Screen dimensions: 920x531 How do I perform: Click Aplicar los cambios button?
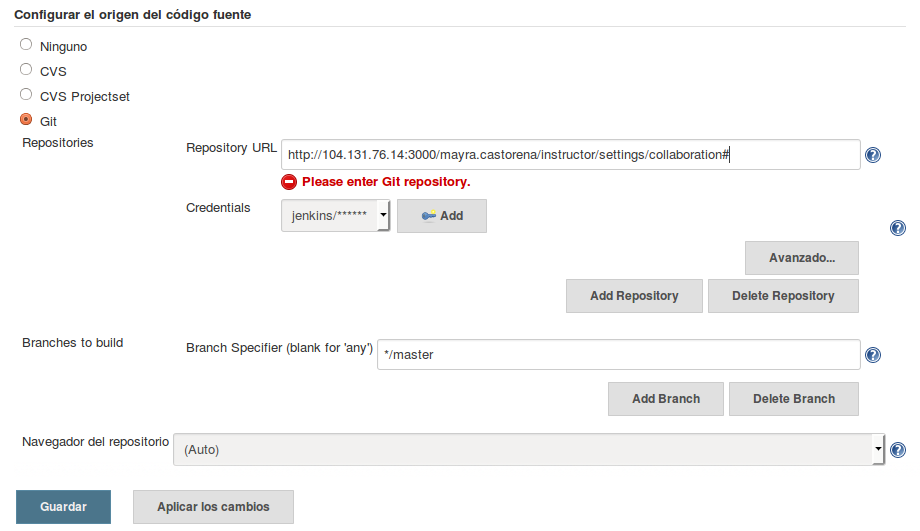(x=213, y=507)
